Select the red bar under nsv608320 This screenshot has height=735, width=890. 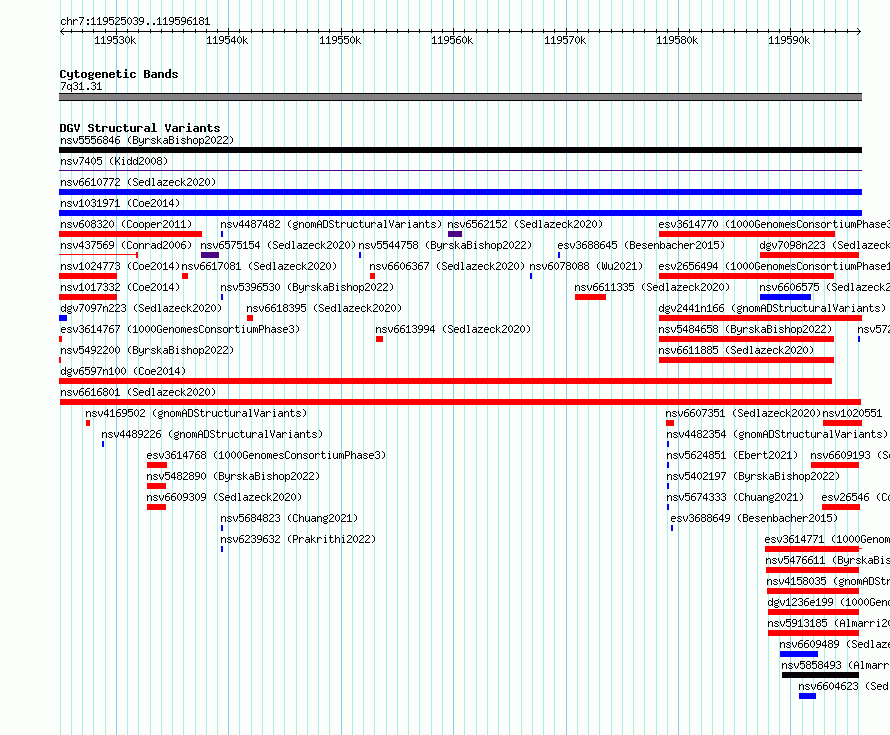point(131,234)
